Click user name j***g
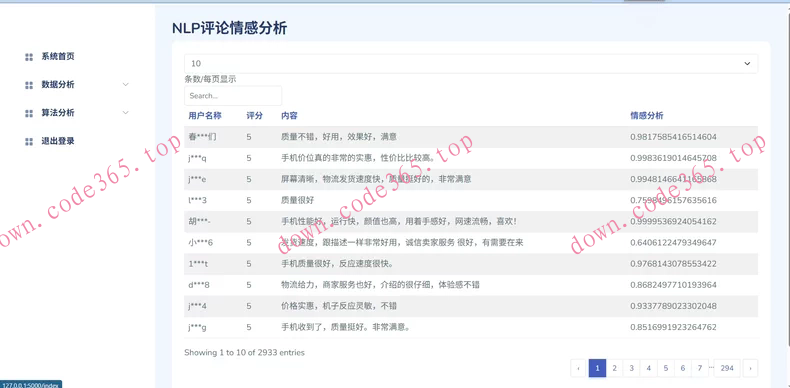Screen dimensions: 790x388 click(x=197, y=327)
